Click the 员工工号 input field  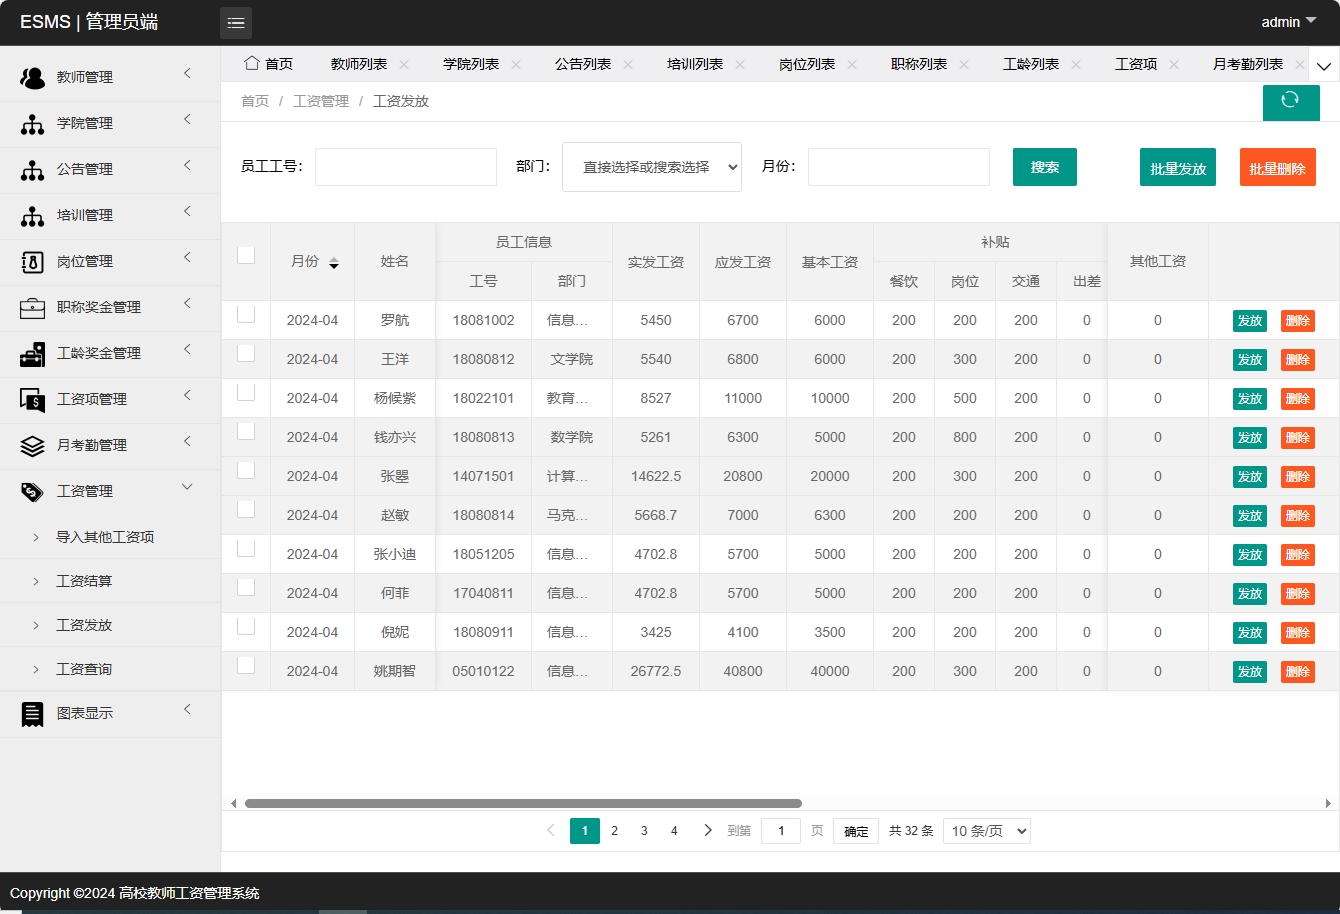pyautogui.click(x=405, y=166)
